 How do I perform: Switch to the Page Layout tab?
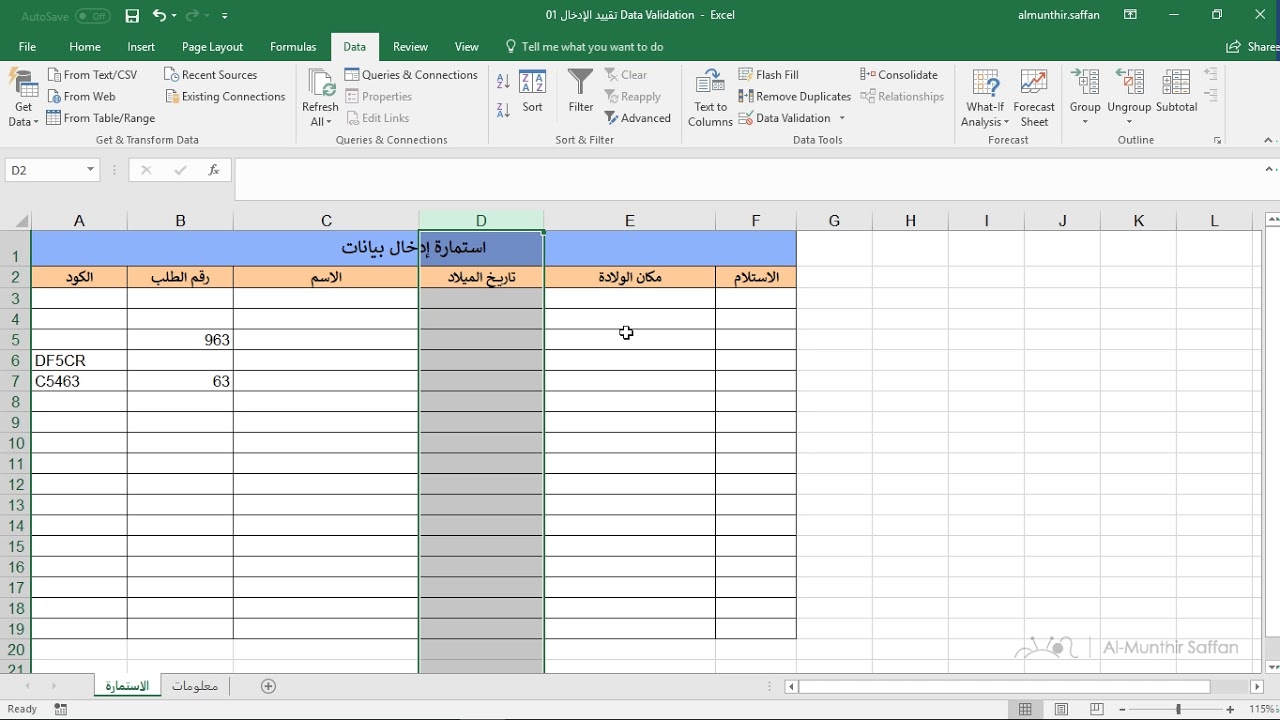(212, 47)
